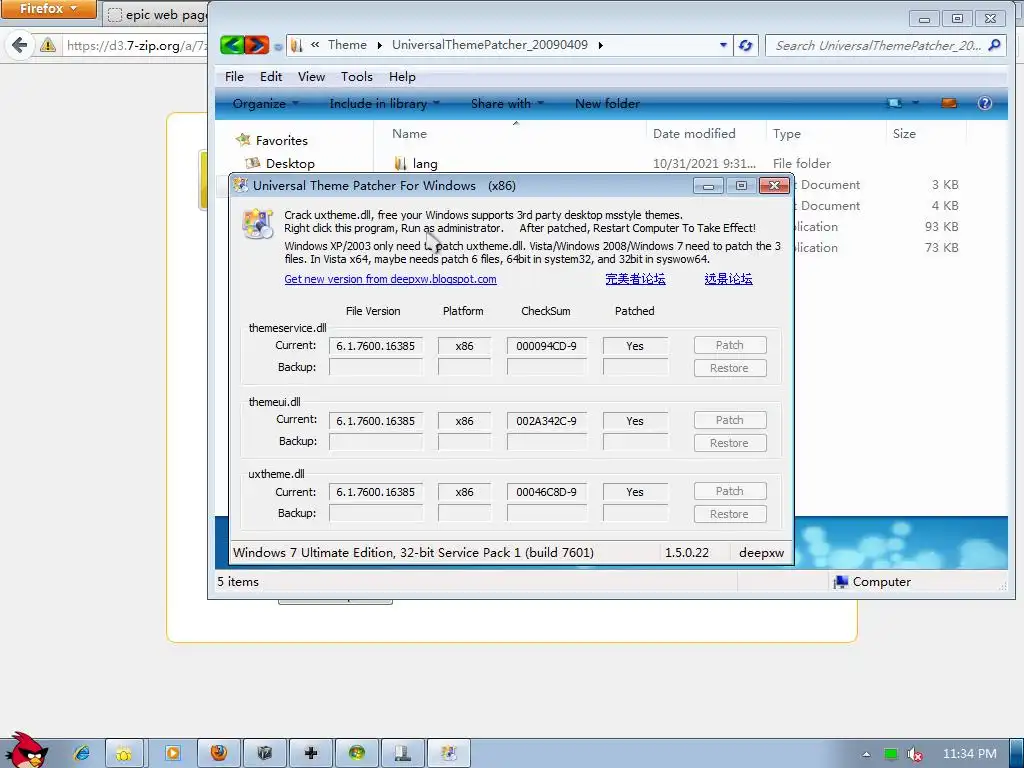Click Patch for uxtheme.dll
The image size is (1024, 768).
pos(729,491)
